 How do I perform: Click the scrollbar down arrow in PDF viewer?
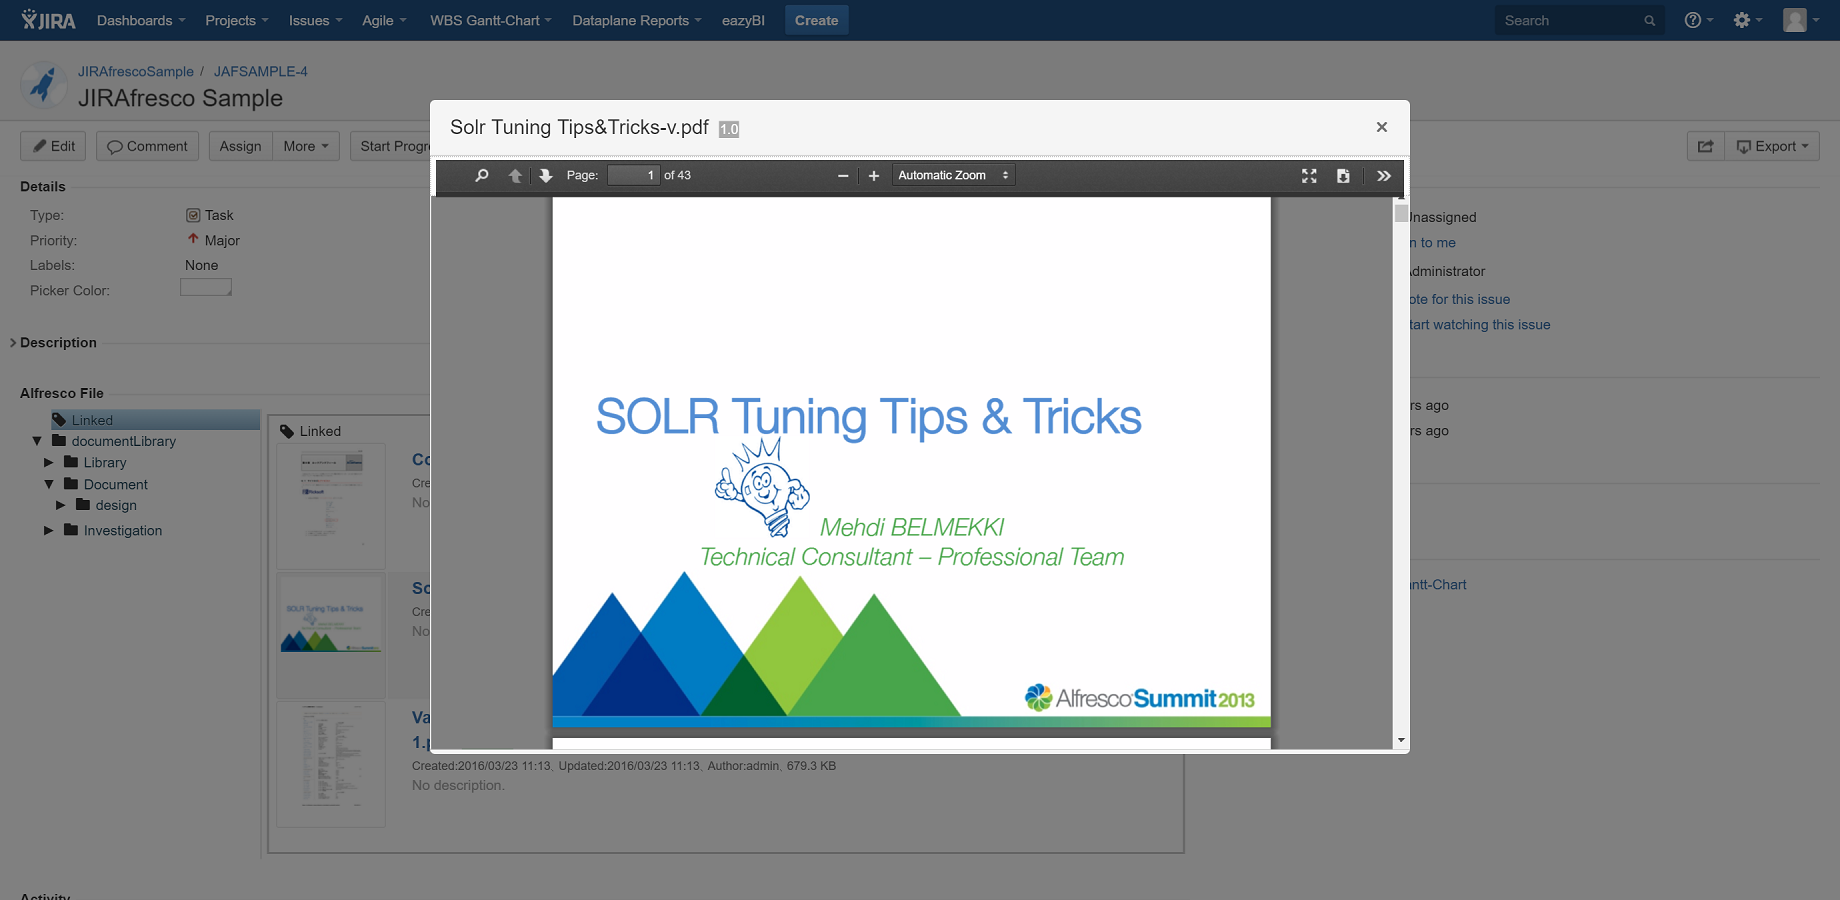[x=1402, y=740]
